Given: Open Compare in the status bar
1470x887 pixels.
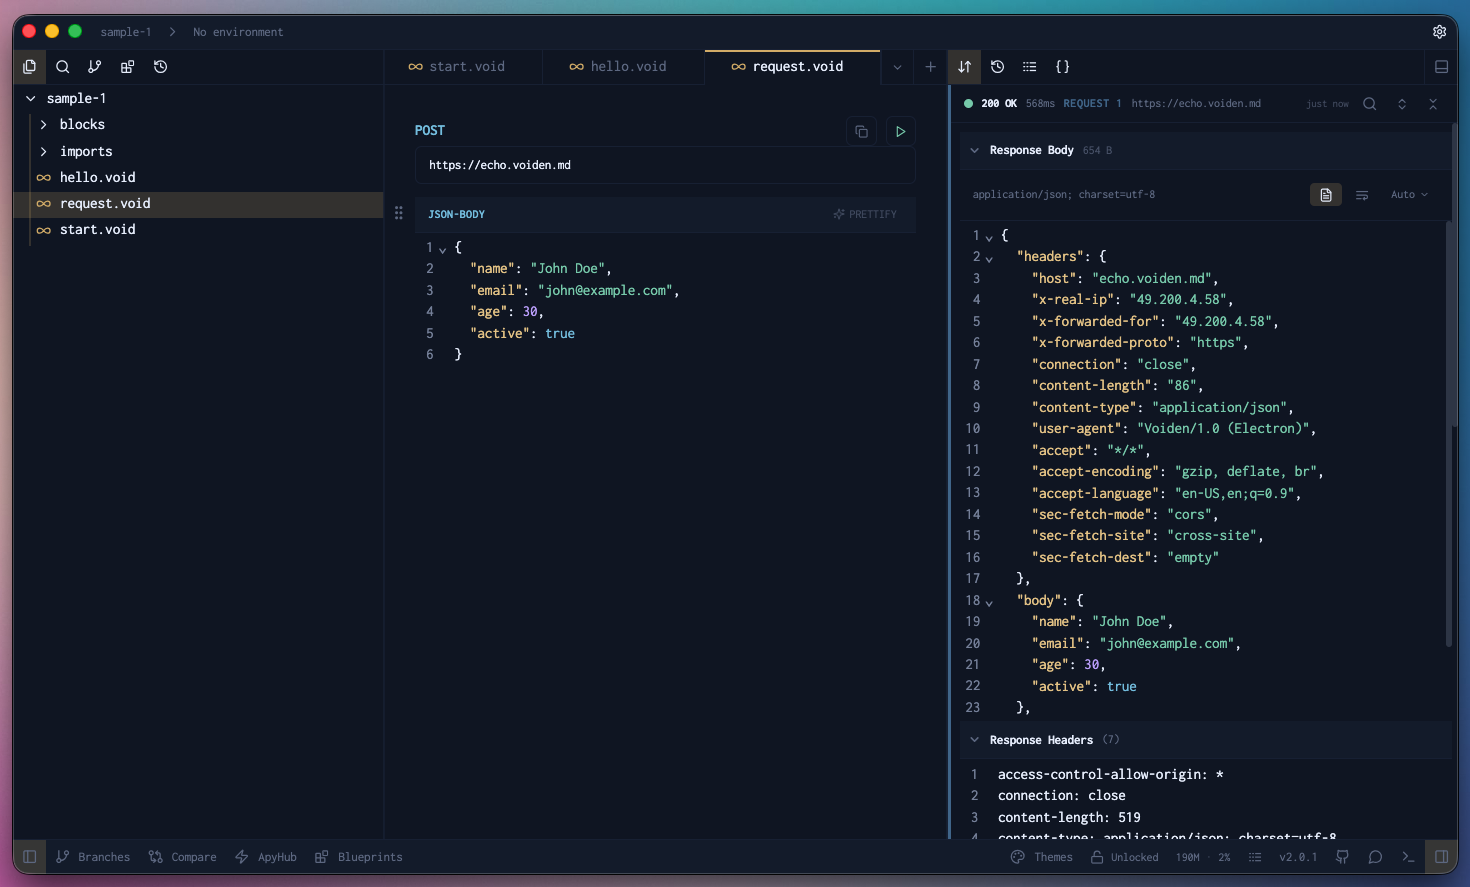Looking at the screenshot, I should coord(183,857).
